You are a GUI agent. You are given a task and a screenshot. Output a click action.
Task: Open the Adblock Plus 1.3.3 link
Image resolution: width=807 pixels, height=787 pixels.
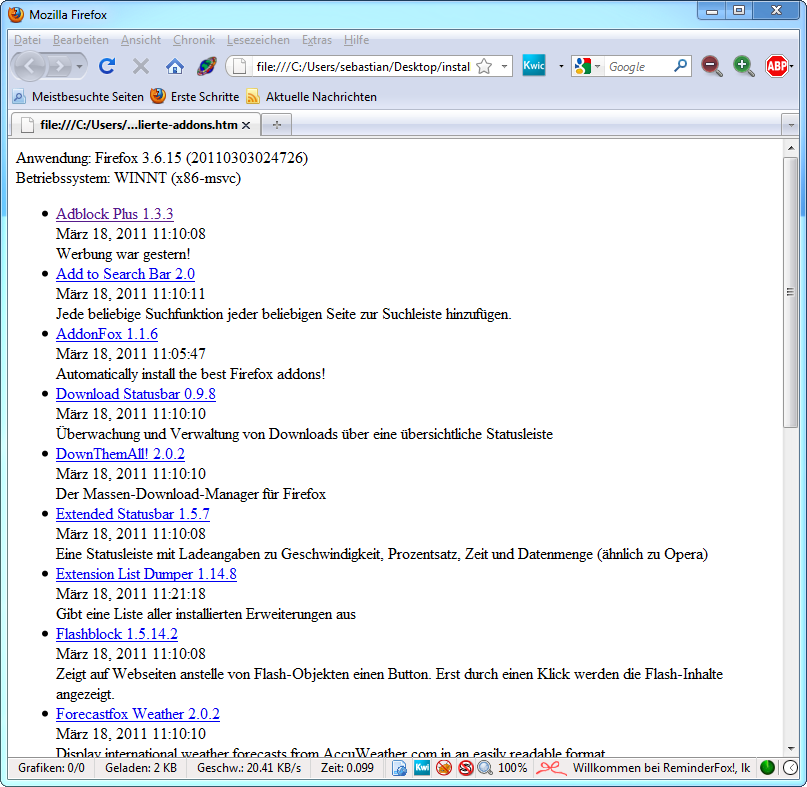point(115,214)
